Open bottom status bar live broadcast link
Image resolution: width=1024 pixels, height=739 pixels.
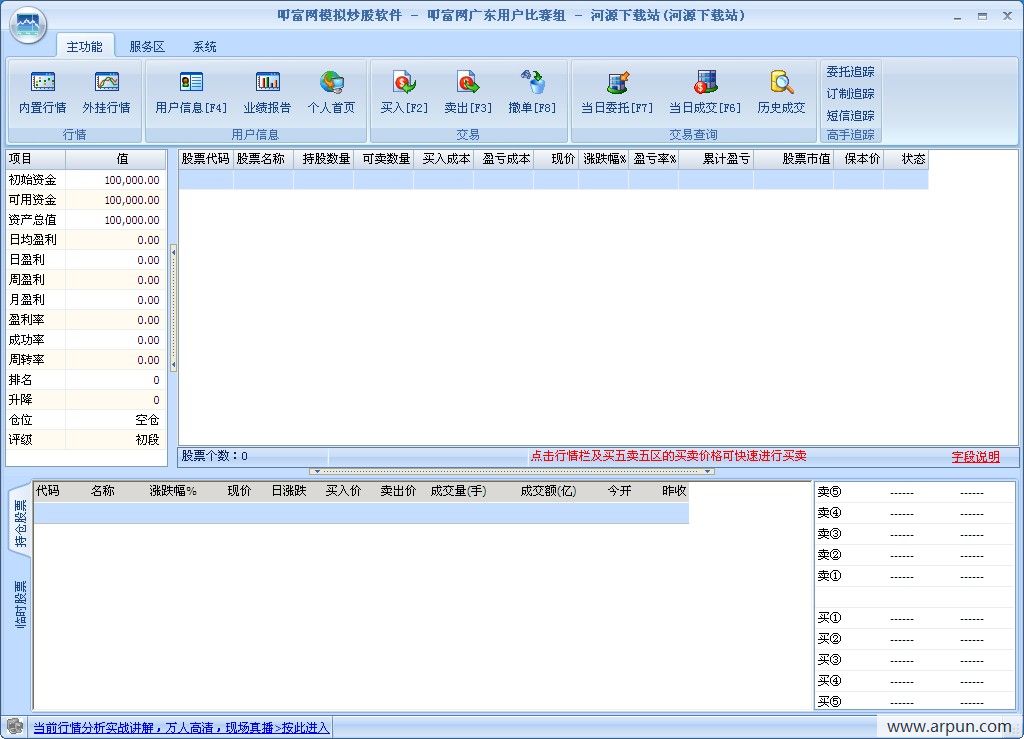[181, 727]
